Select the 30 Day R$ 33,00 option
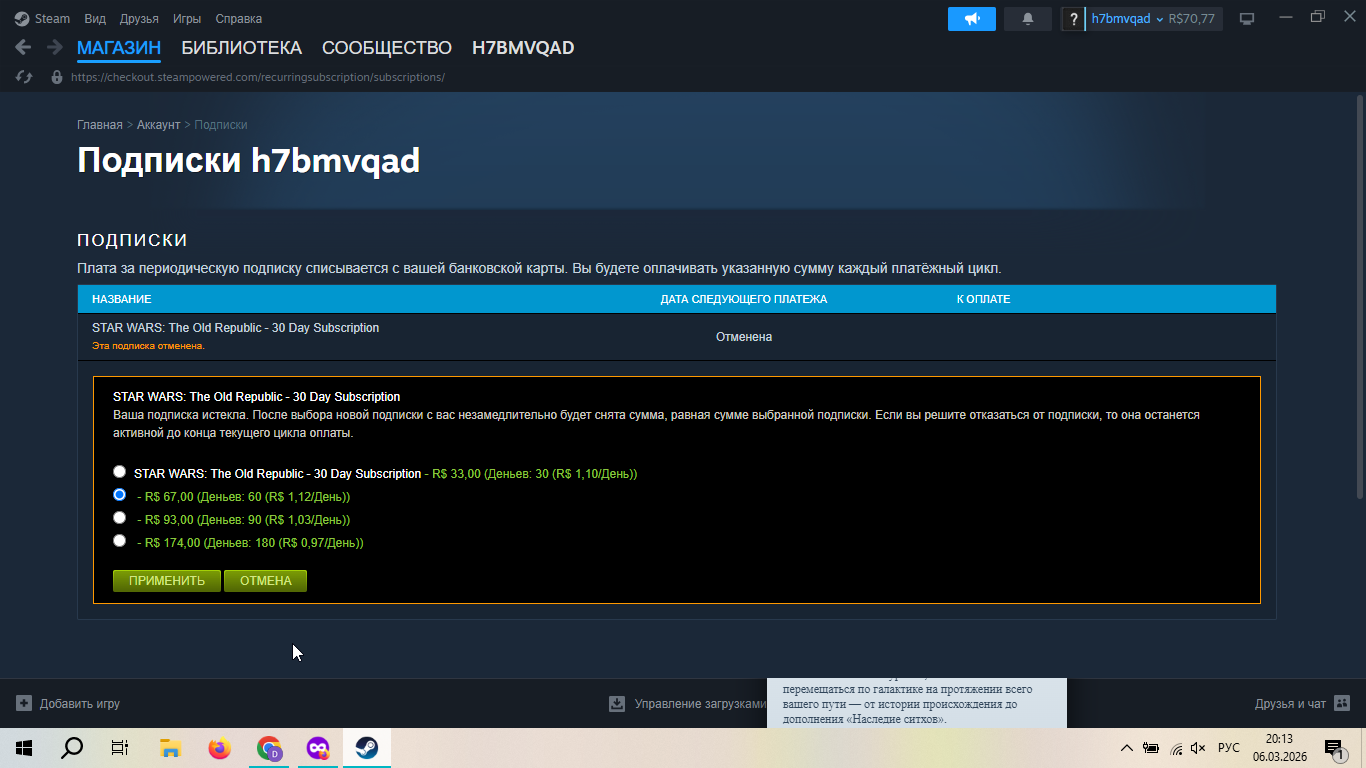This screenshot has width=1366, height=768. 120,472
